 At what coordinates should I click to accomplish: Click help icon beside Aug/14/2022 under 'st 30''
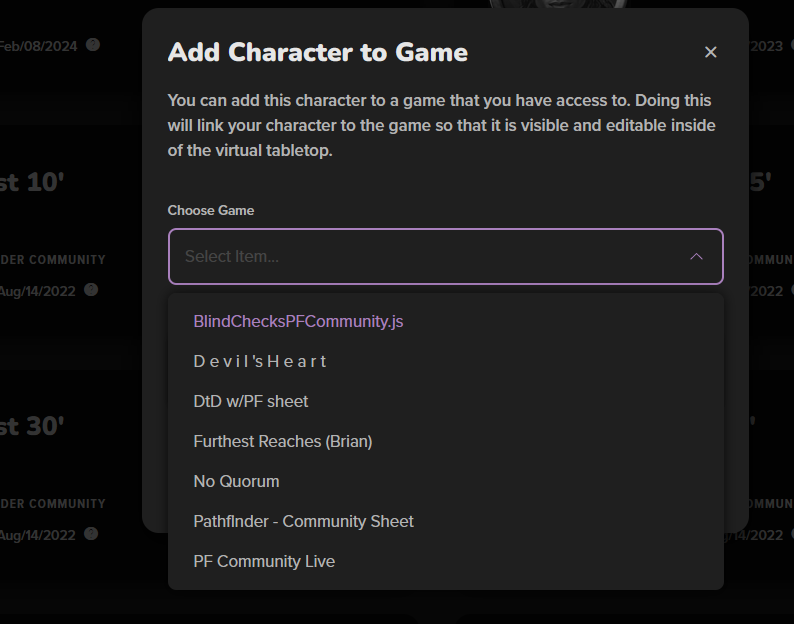pos(91,534)
